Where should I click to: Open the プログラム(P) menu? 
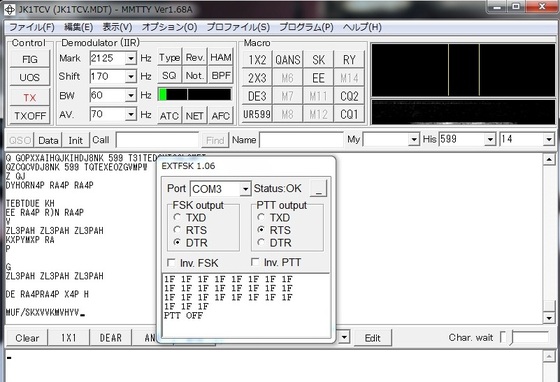click(306, 27)
